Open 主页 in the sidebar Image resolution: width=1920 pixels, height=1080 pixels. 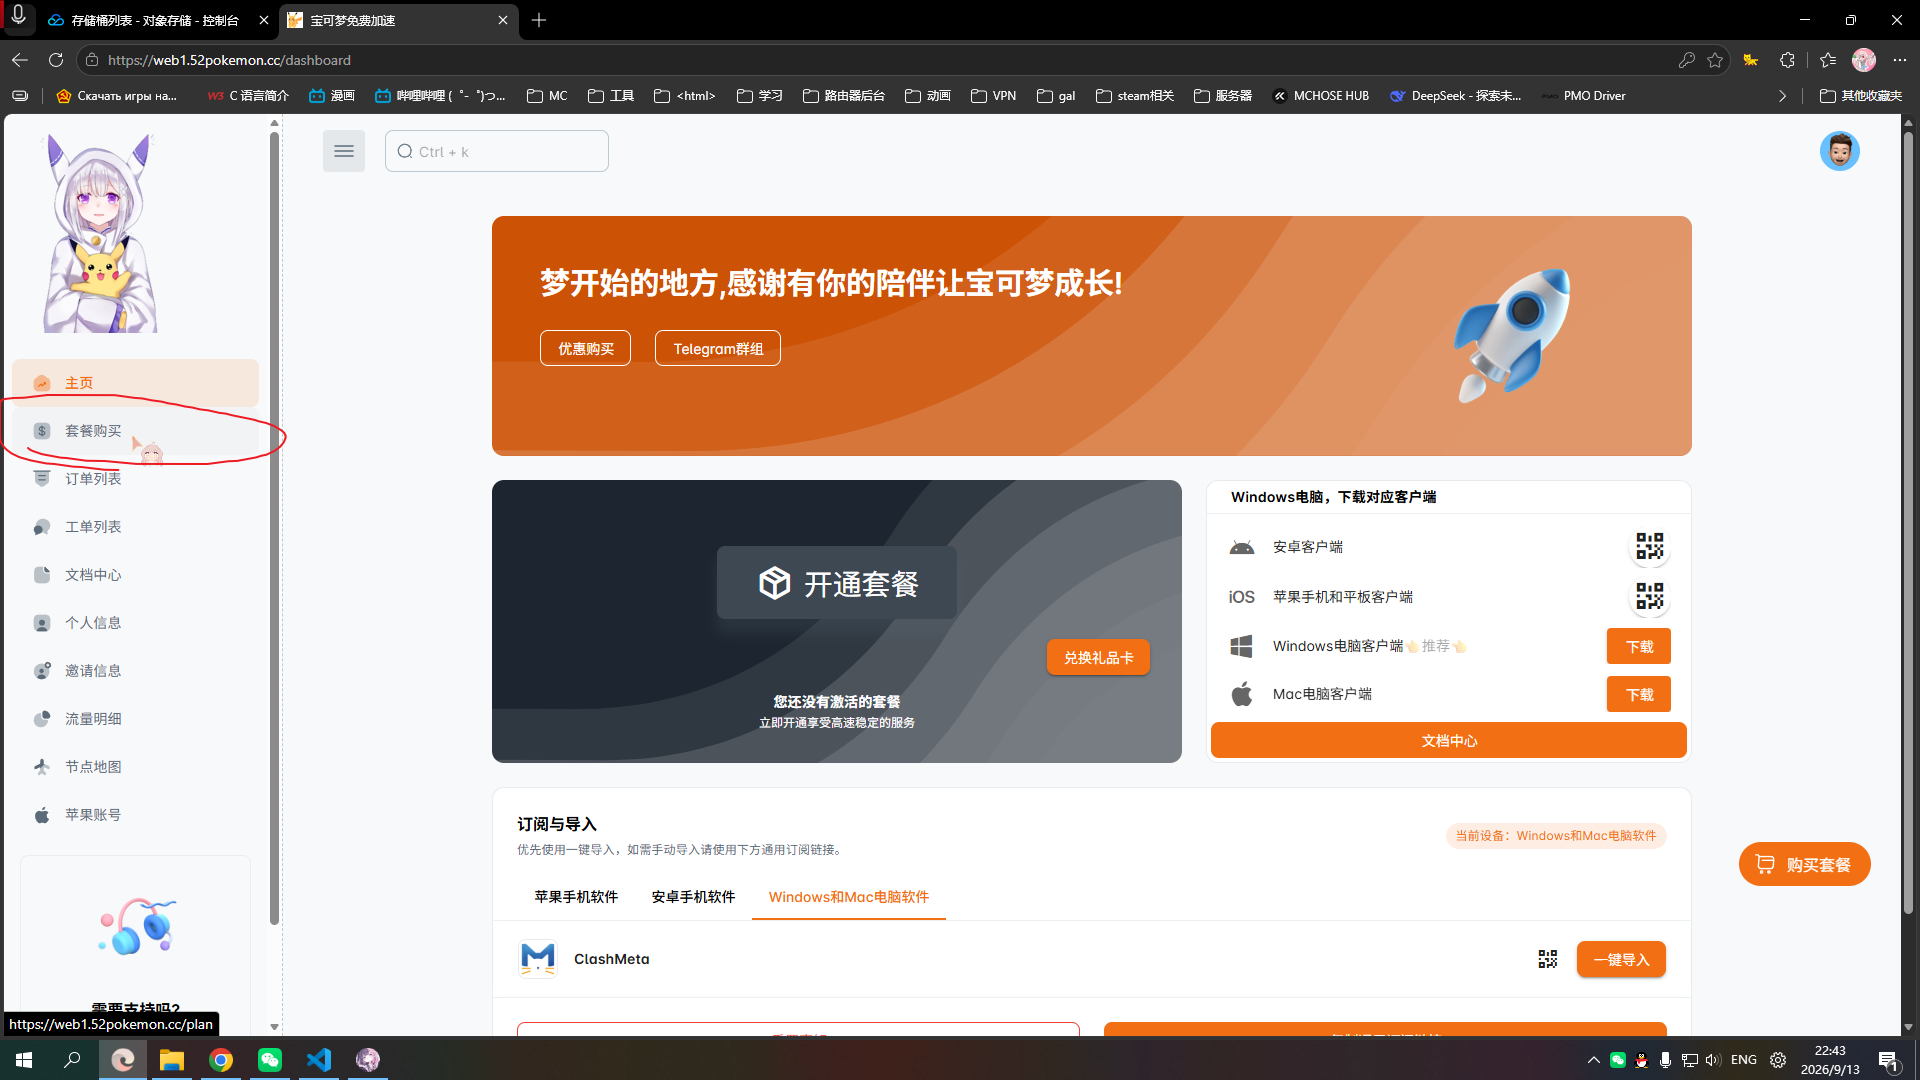click(135, 383)
